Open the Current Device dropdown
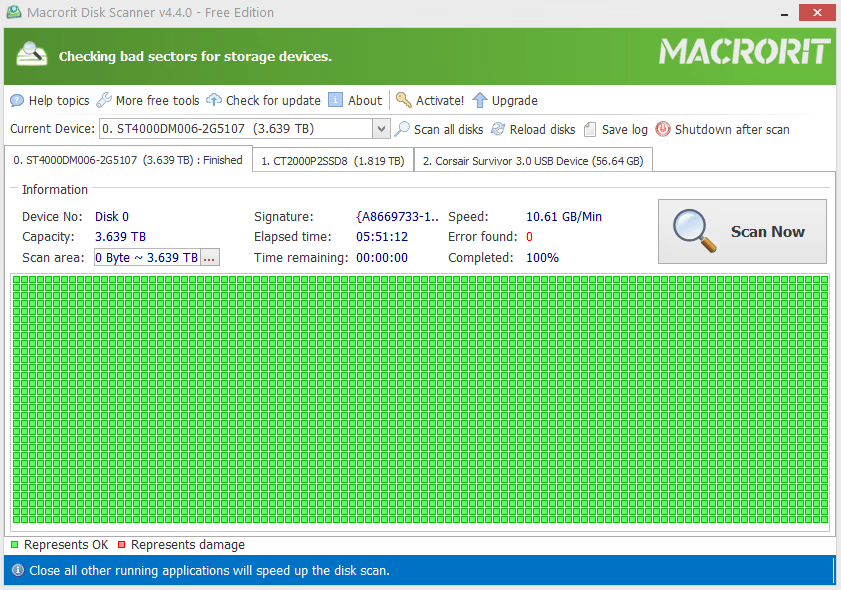Image resolution: width=841 pixels, height=590 pixels. point(381,128)
